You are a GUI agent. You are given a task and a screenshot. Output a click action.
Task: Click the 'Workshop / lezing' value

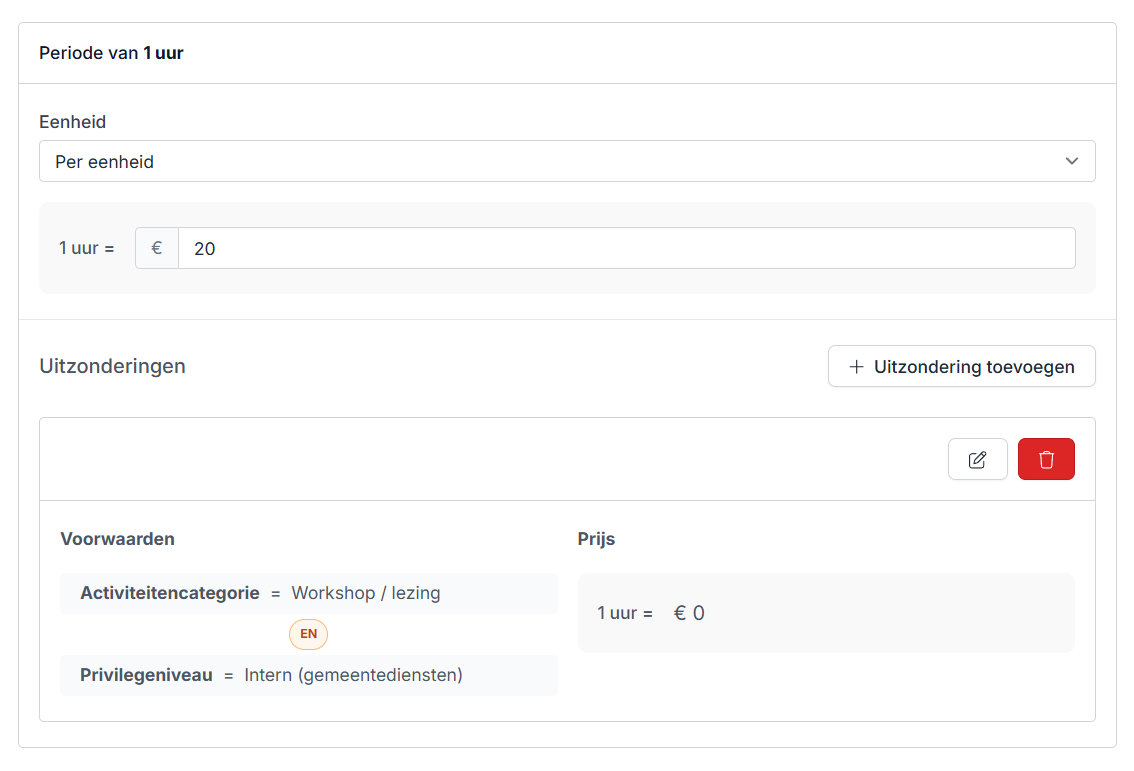pos(366,593)
